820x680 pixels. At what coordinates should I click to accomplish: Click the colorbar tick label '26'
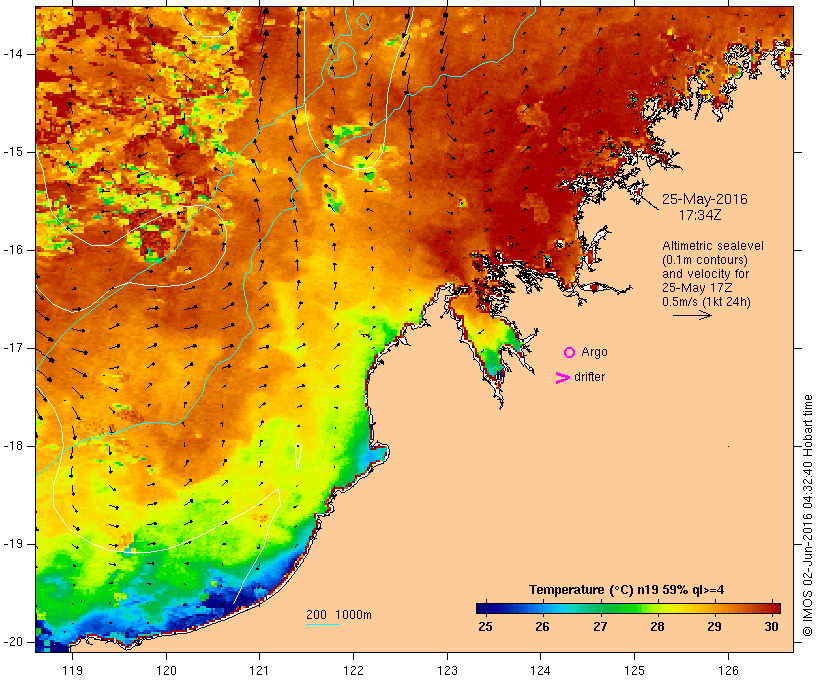coord(542,627)
